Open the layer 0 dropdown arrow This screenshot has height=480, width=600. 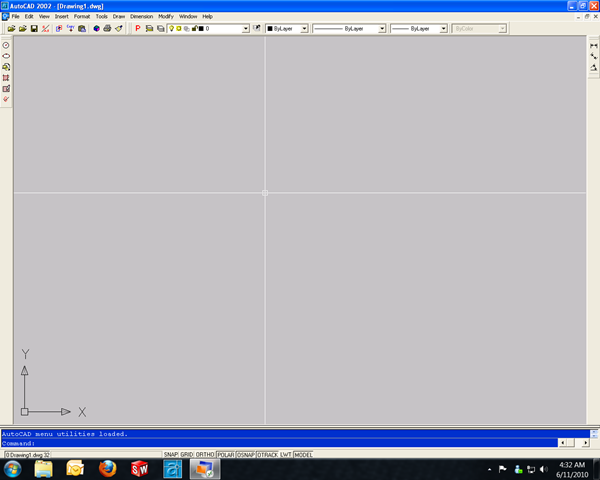(x=246, y=29)
